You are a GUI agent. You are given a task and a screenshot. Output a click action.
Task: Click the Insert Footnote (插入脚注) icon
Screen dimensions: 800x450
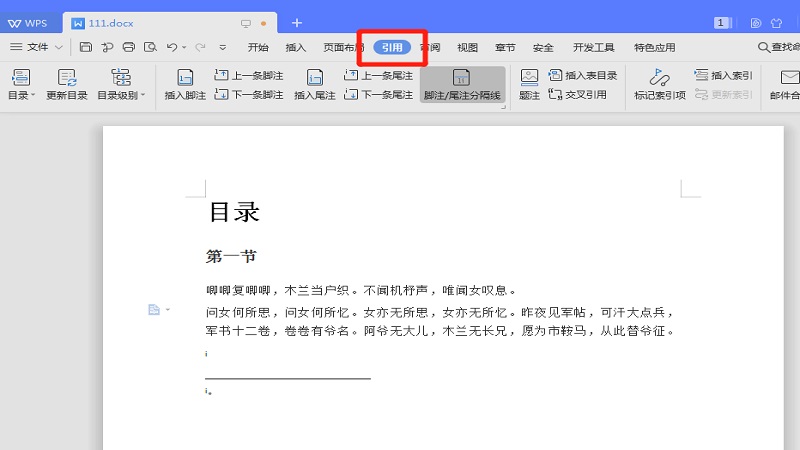[x=185, y=78]
